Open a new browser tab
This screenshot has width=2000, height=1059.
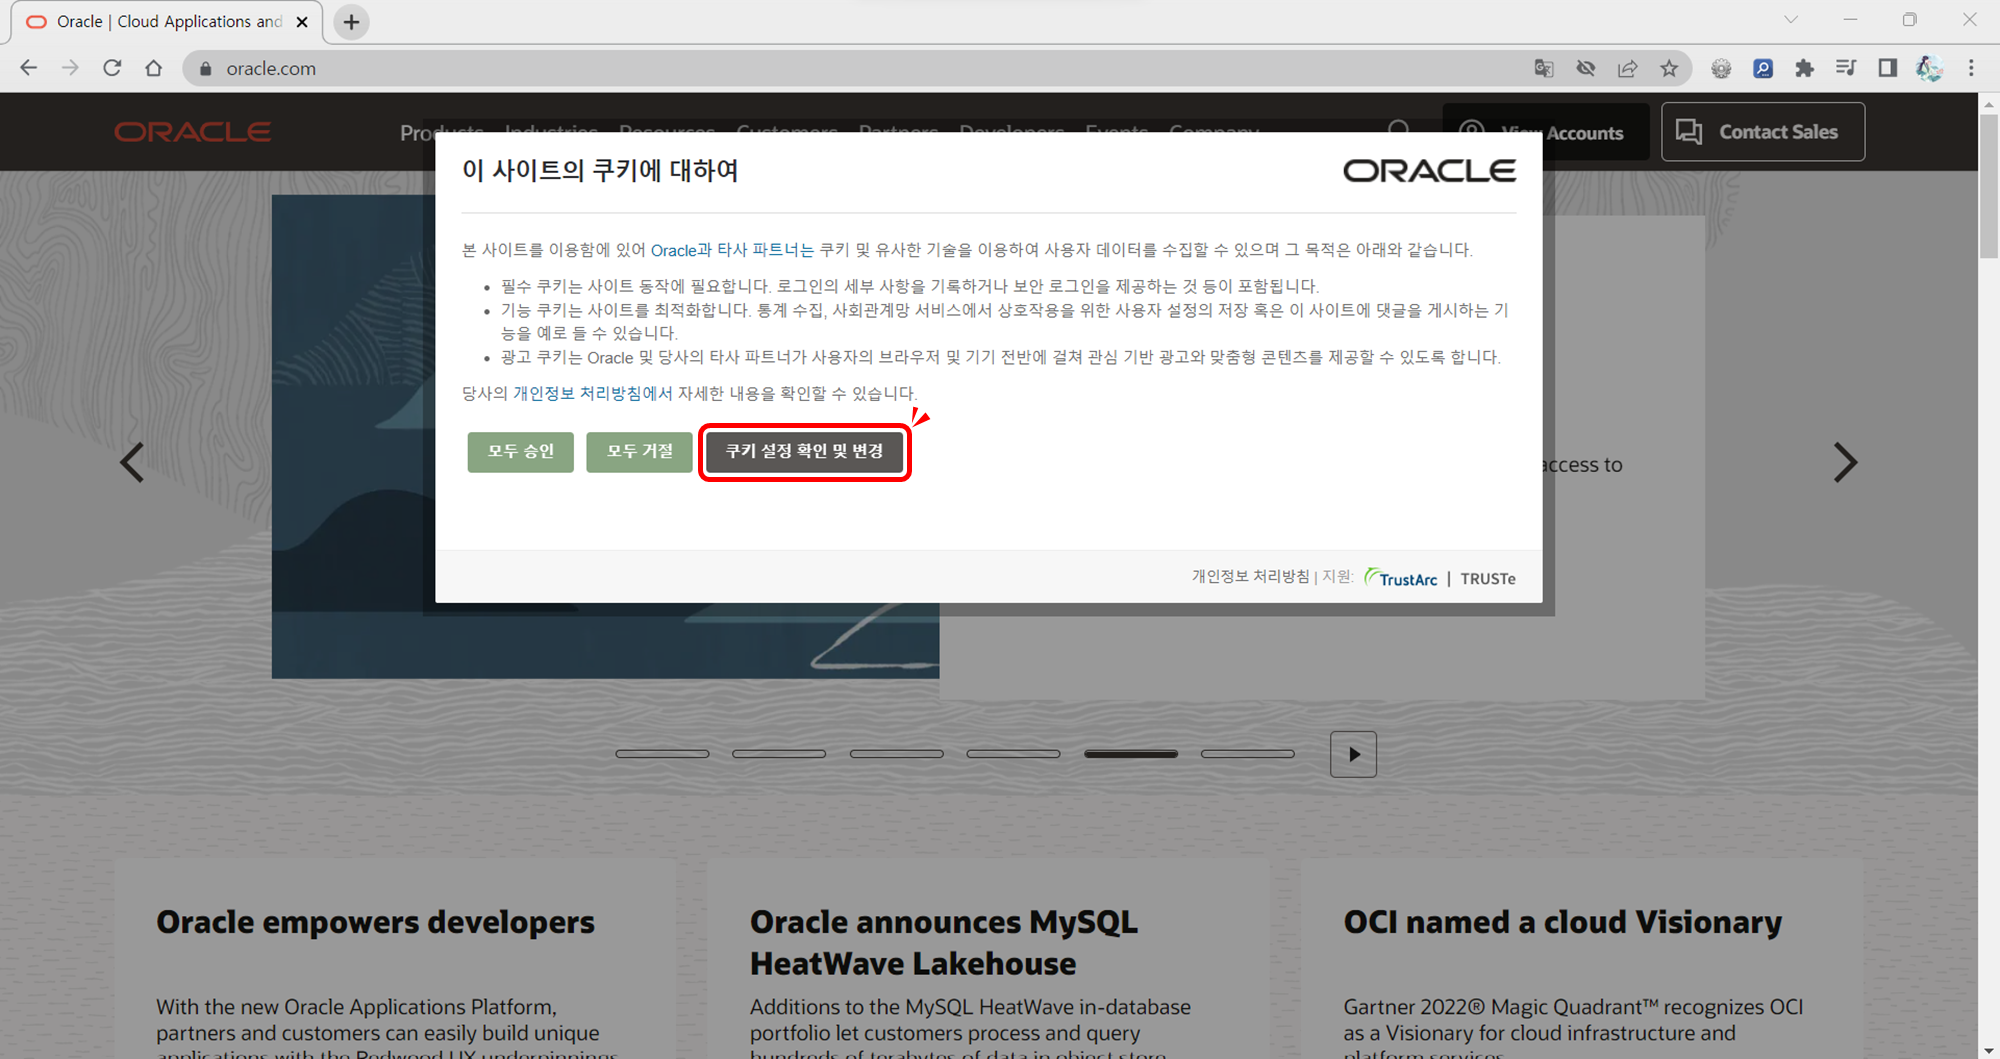point(351,22)
